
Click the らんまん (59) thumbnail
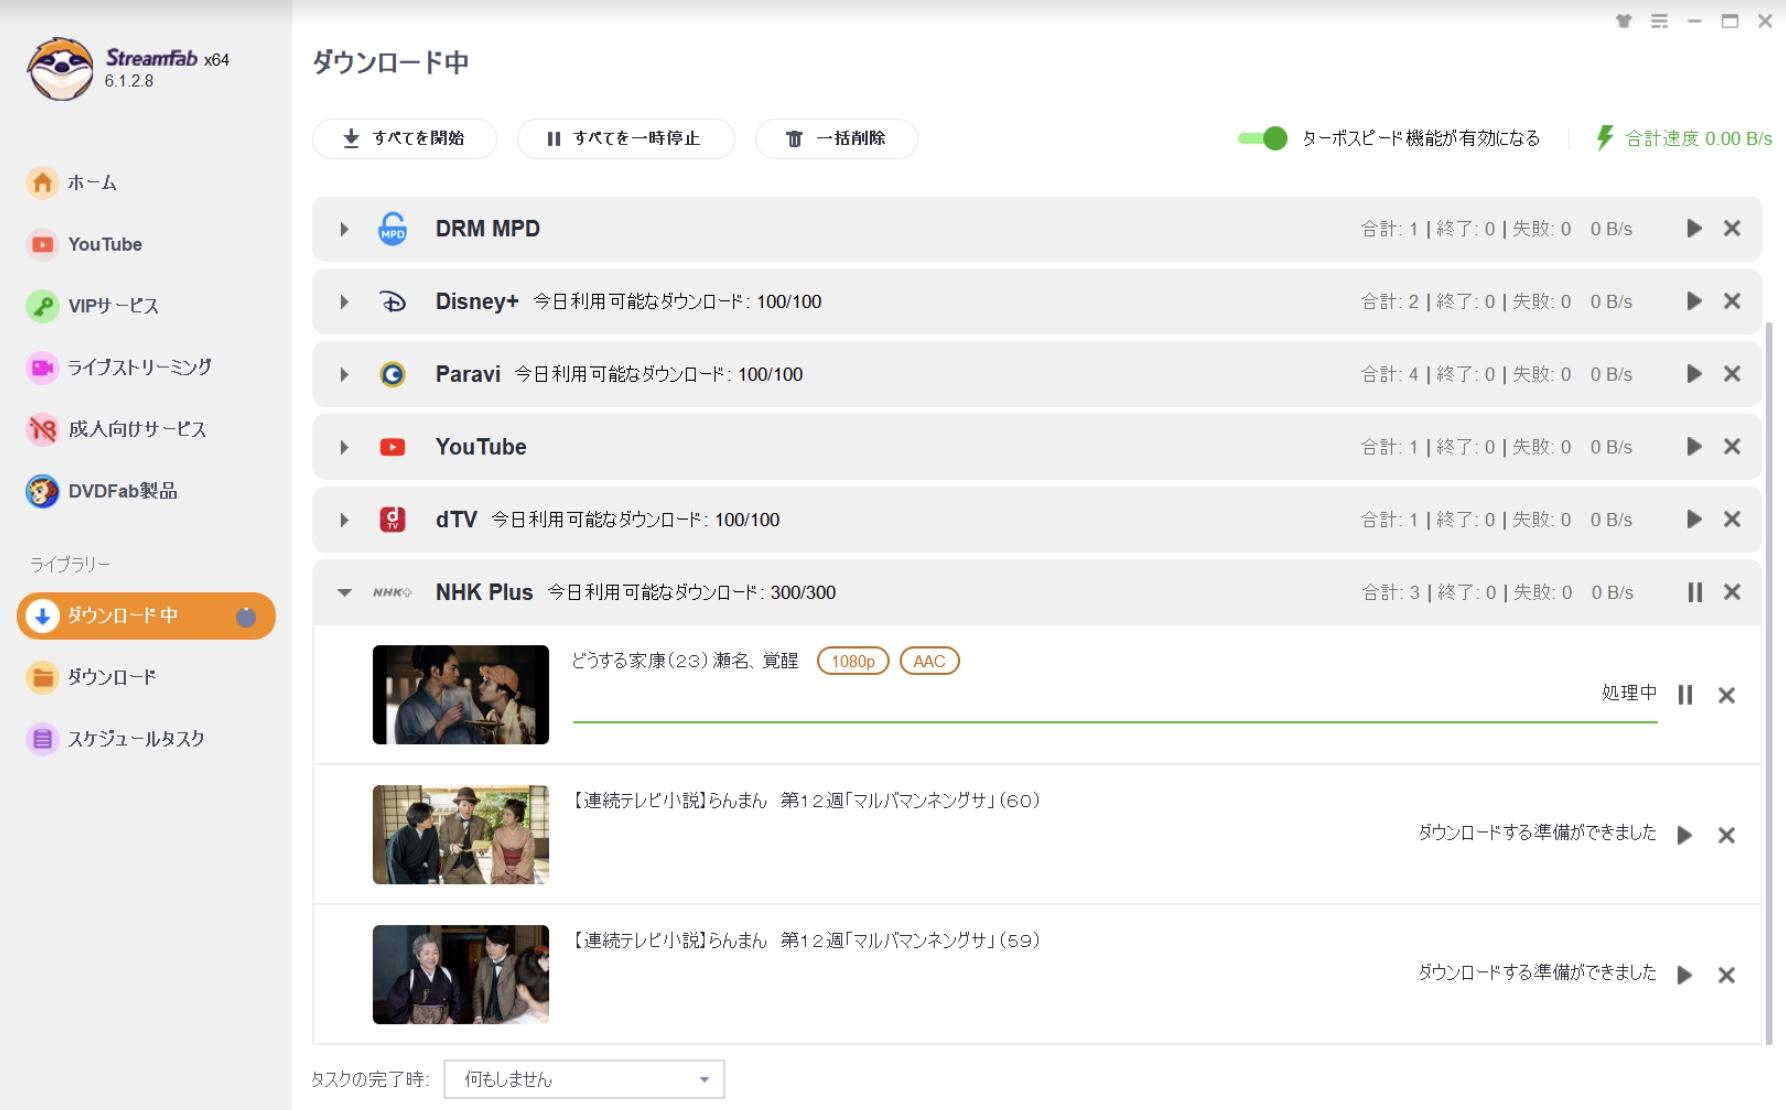click(461, 975)
